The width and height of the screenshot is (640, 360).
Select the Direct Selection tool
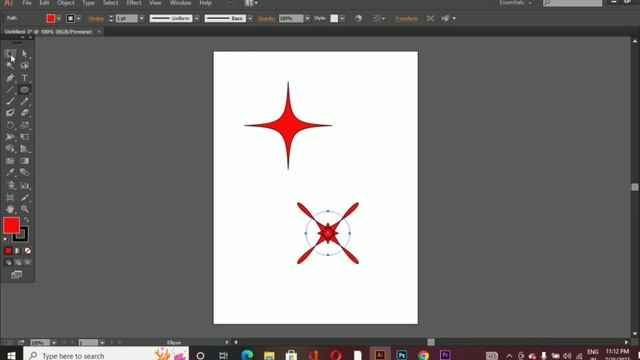24,53
